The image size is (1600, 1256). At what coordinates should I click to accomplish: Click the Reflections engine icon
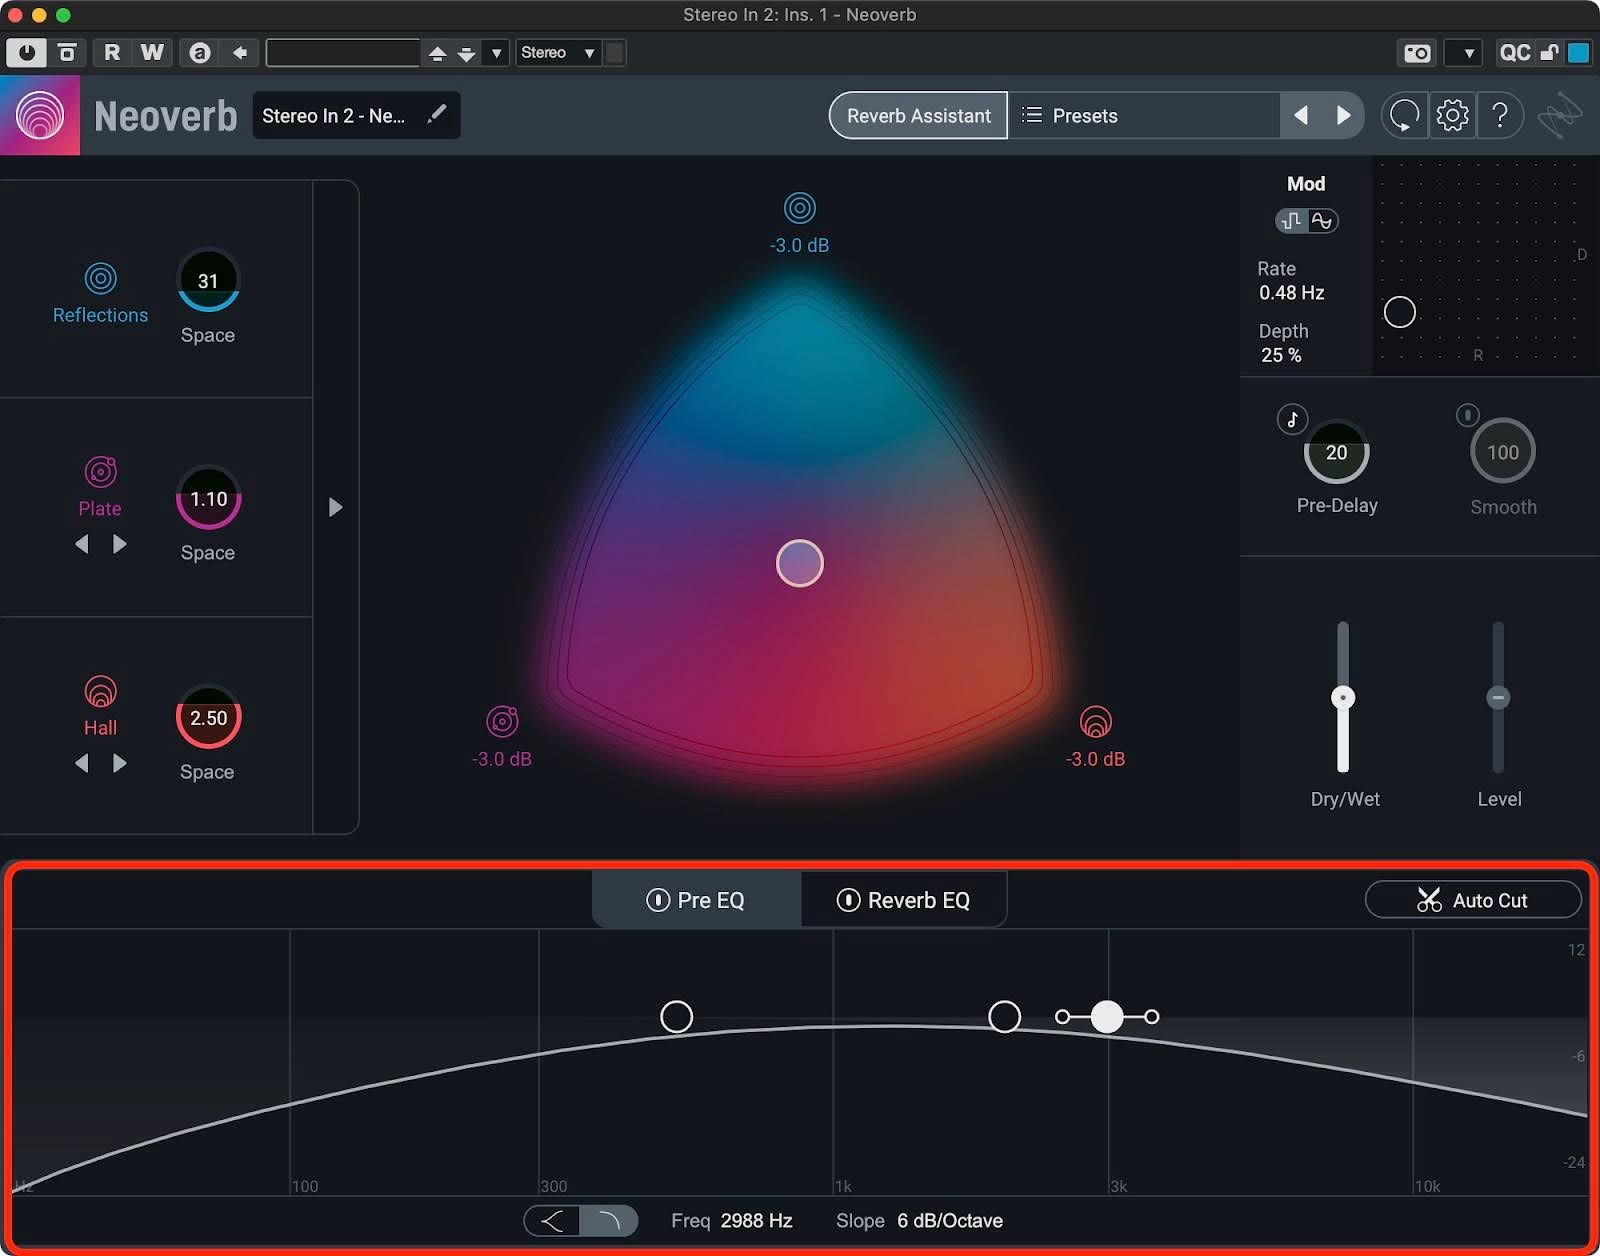click(100, 278)
